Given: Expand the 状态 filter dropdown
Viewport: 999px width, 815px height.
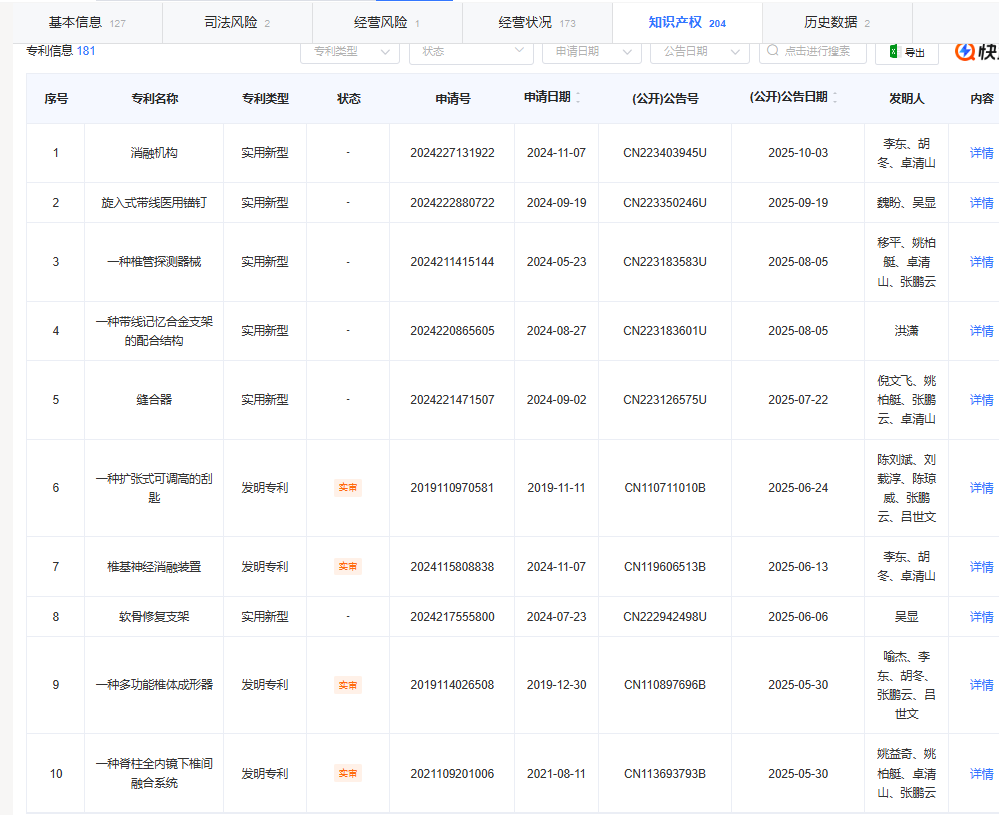Looking at the screenshot, I should point(471,51).
